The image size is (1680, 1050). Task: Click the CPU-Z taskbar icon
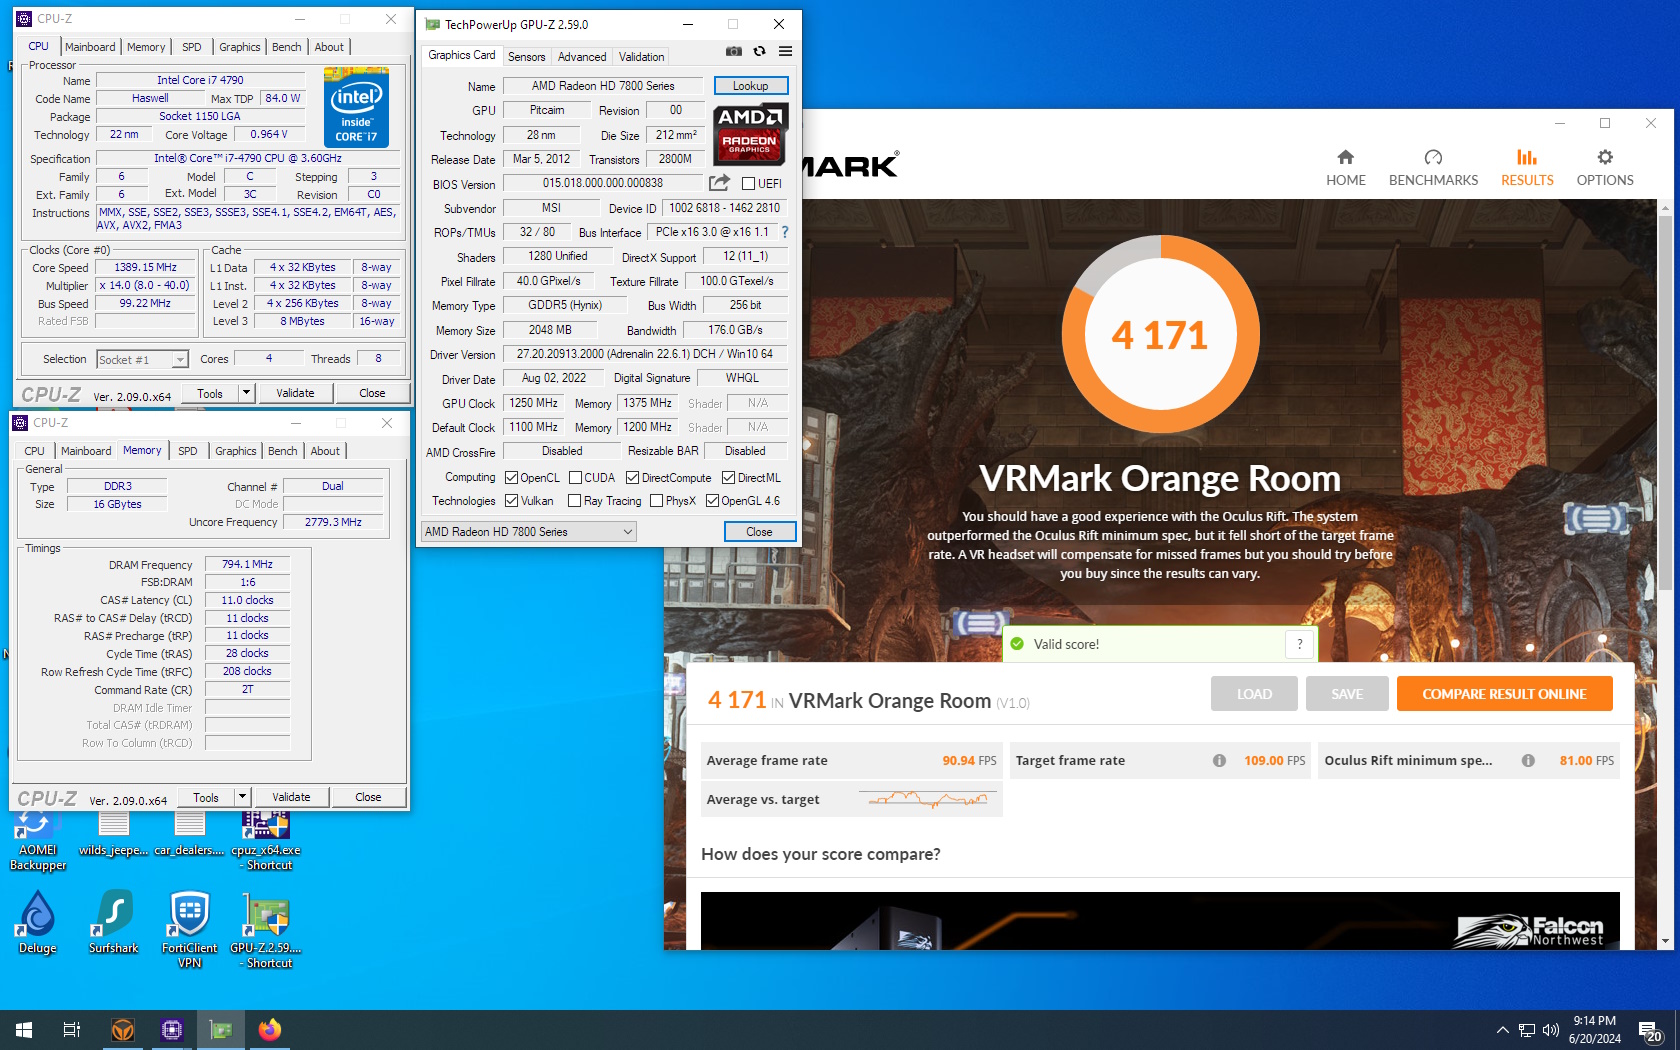(x=172, y=1030)
